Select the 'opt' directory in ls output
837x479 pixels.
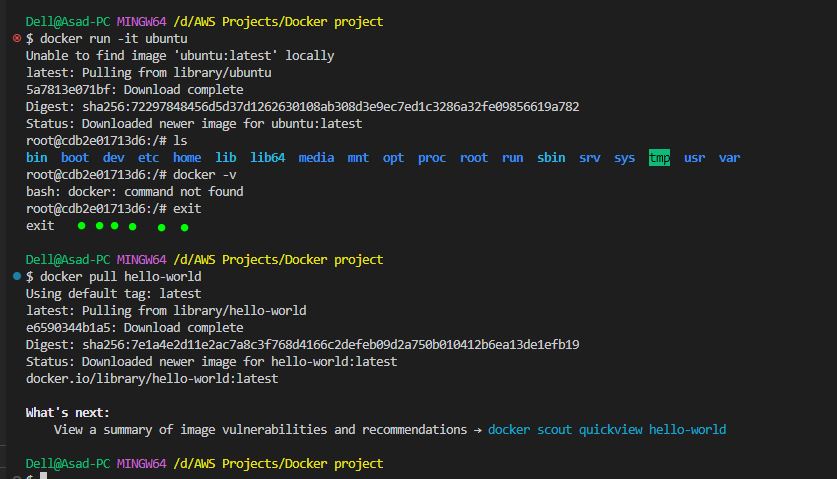(393, 158)
